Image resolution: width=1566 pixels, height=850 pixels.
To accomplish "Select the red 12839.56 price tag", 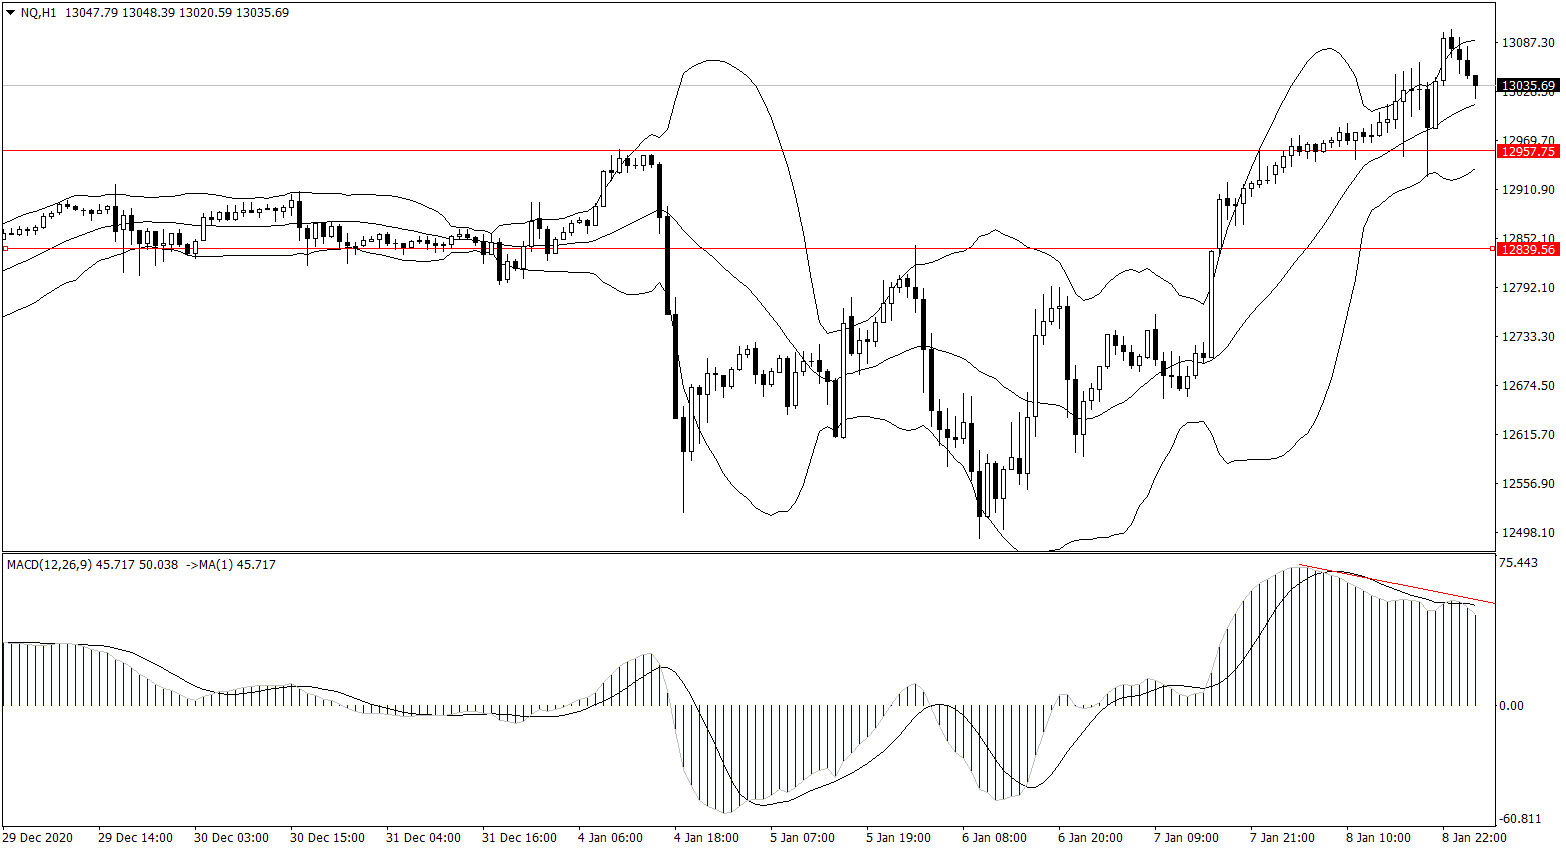I will (1527, 249).
